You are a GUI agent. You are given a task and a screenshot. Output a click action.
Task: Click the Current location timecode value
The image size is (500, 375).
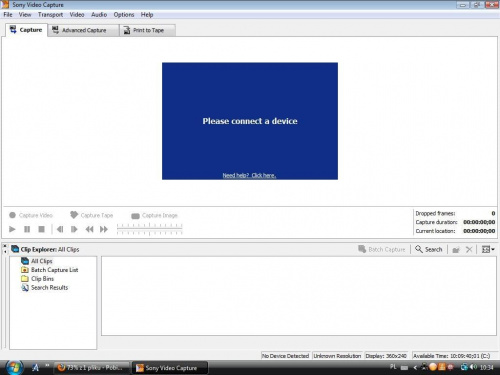coord(479,231)
